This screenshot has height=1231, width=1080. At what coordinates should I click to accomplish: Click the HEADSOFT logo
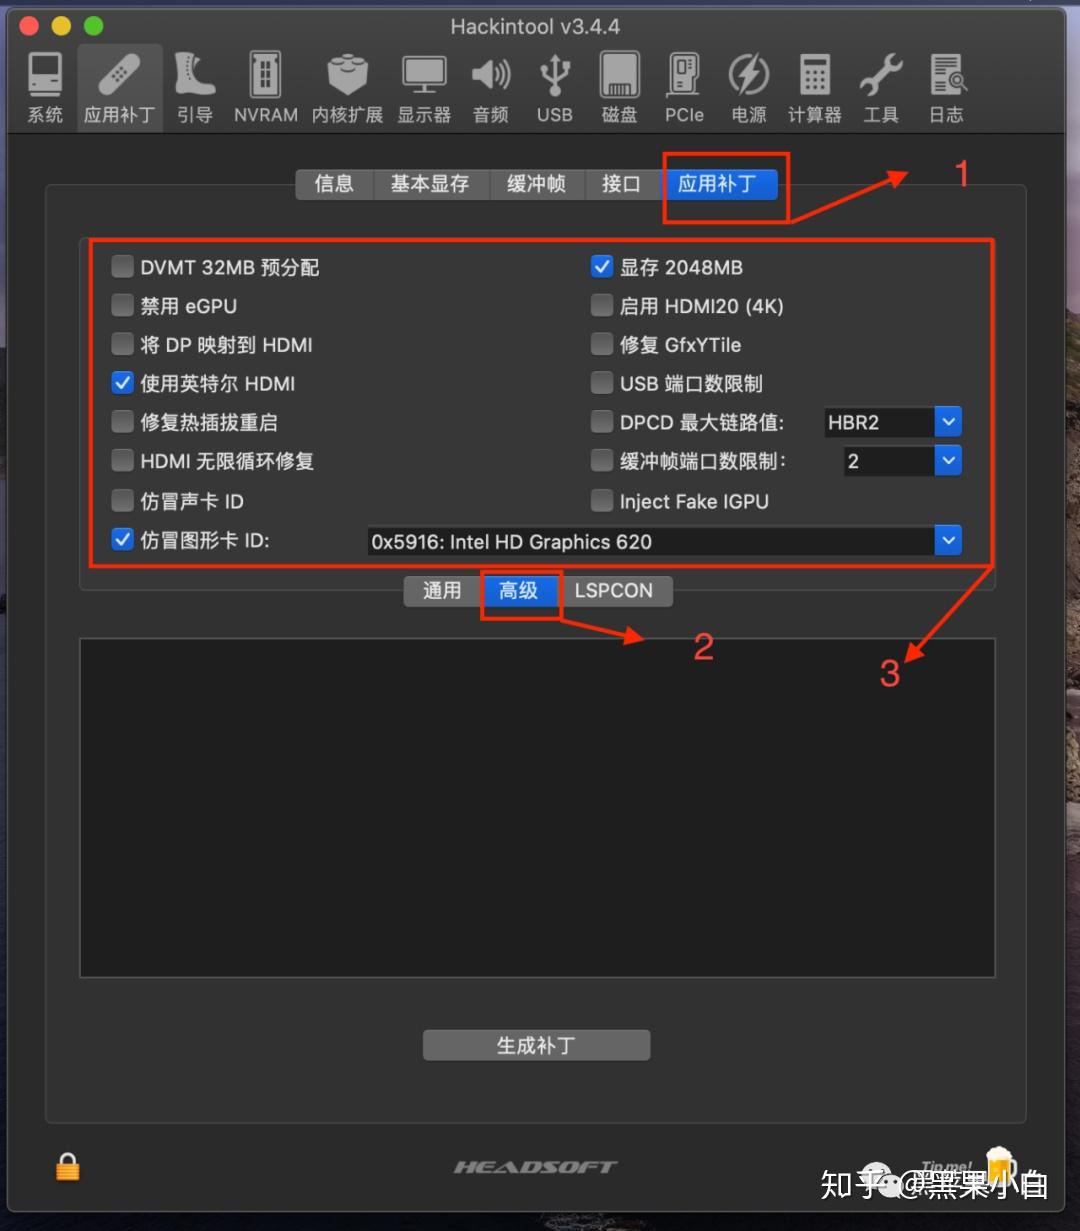tap(536, 1167)
